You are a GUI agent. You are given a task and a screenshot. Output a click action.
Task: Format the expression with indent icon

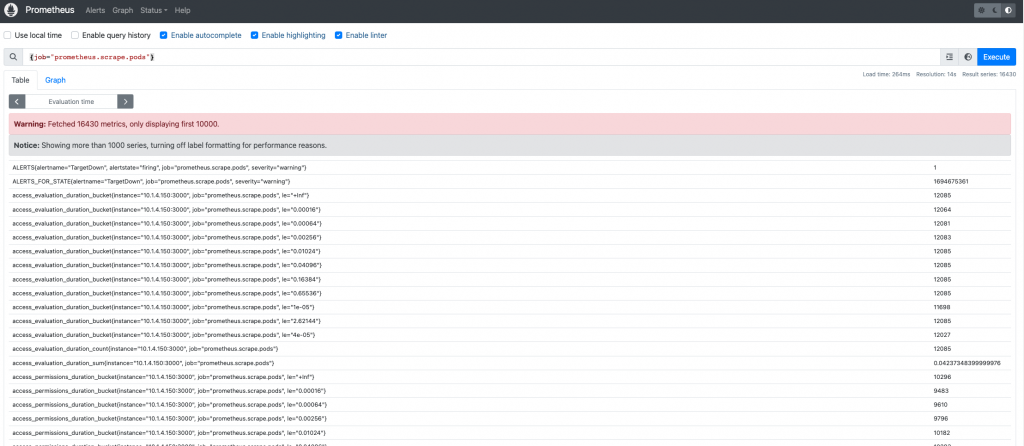click(950, 57)
